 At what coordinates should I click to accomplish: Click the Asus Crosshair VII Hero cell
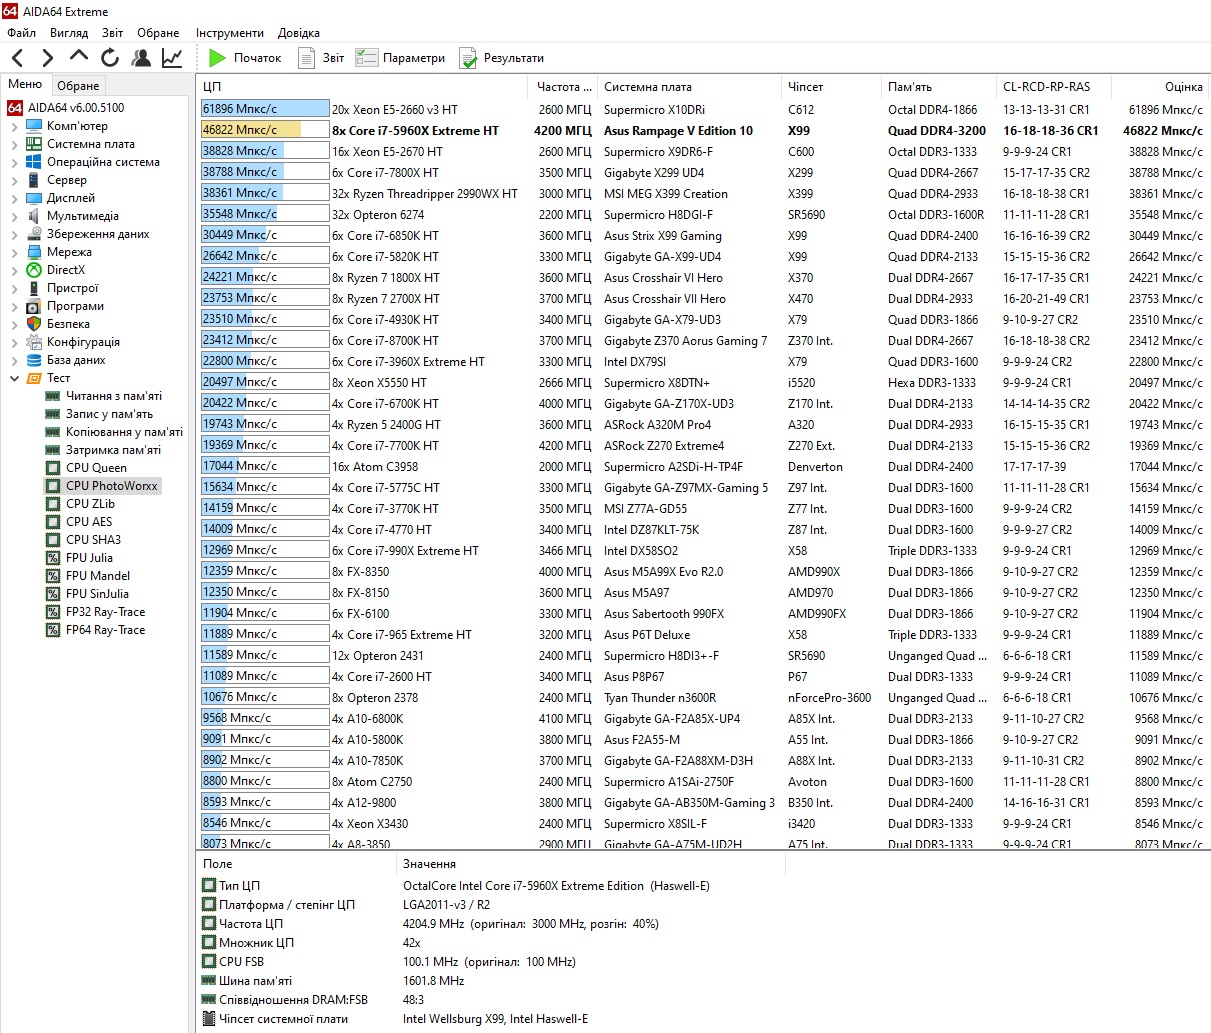coord(665,298)
